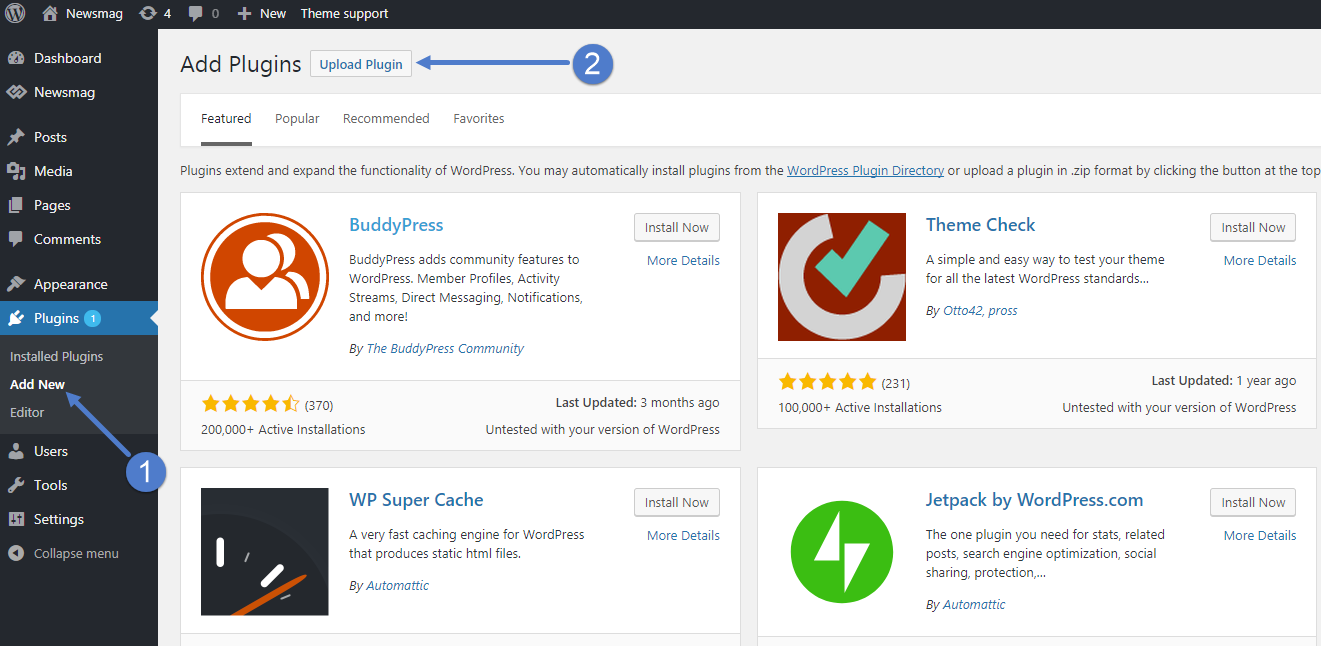Click the BuddyPress plugin logo
Viewport: 1321px width, 646px height.
point(265,277)
